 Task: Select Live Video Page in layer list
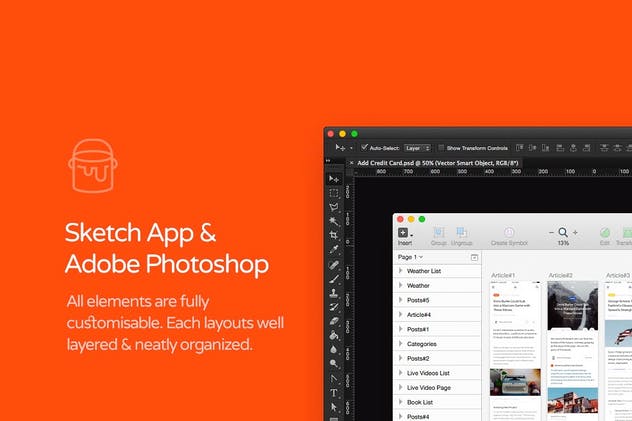[432, 387]
